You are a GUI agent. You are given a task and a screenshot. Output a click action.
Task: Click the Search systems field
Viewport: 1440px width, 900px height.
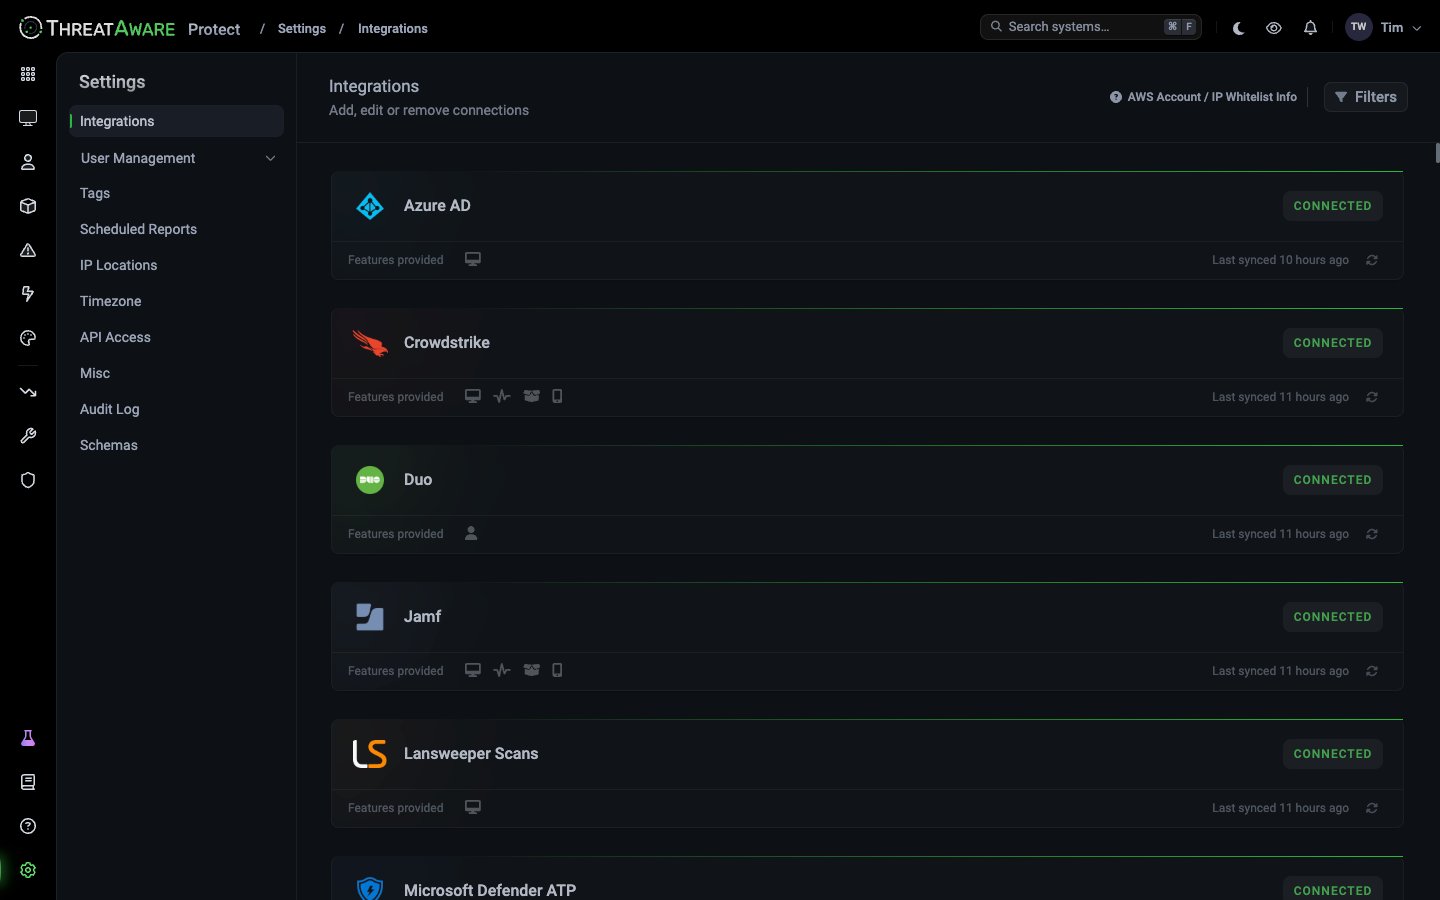point(1091,27)
